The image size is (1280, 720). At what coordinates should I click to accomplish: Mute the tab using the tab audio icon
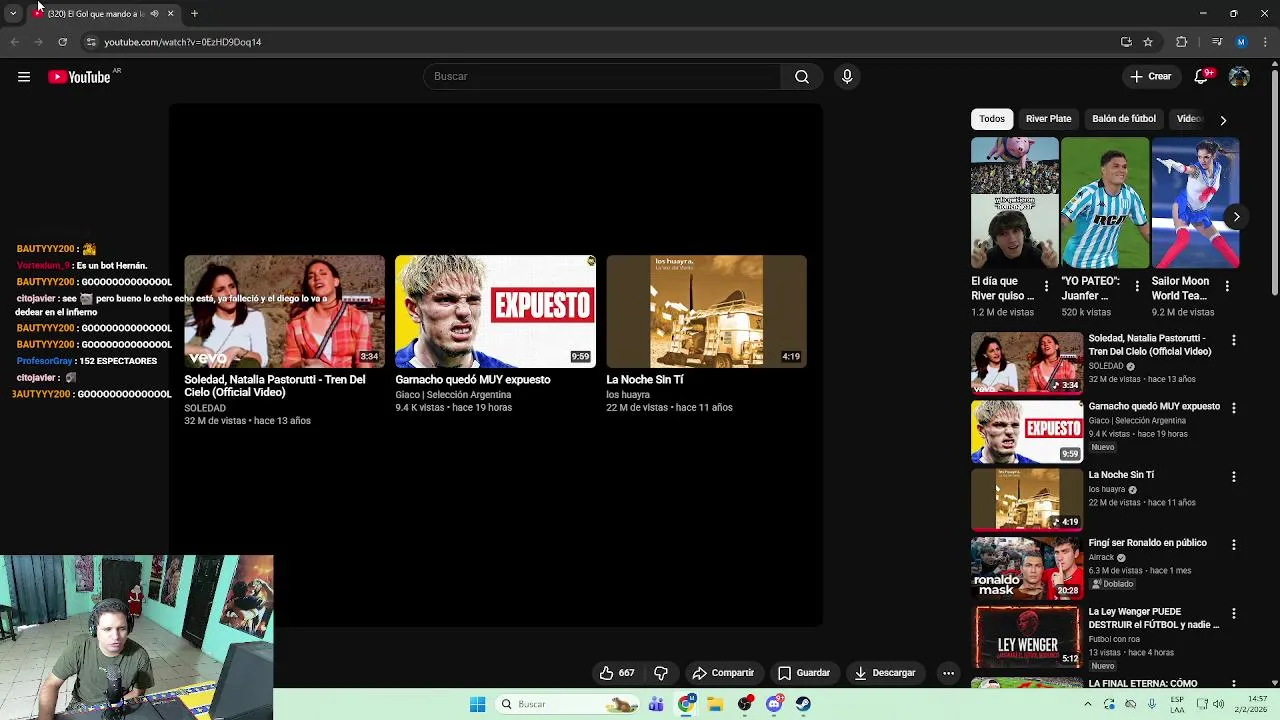click(154, 14)
